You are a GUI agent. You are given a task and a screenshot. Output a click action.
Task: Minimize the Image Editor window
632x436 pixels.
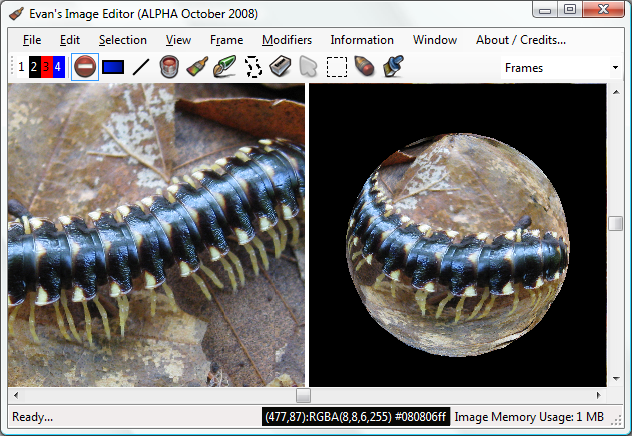point(545,10)
